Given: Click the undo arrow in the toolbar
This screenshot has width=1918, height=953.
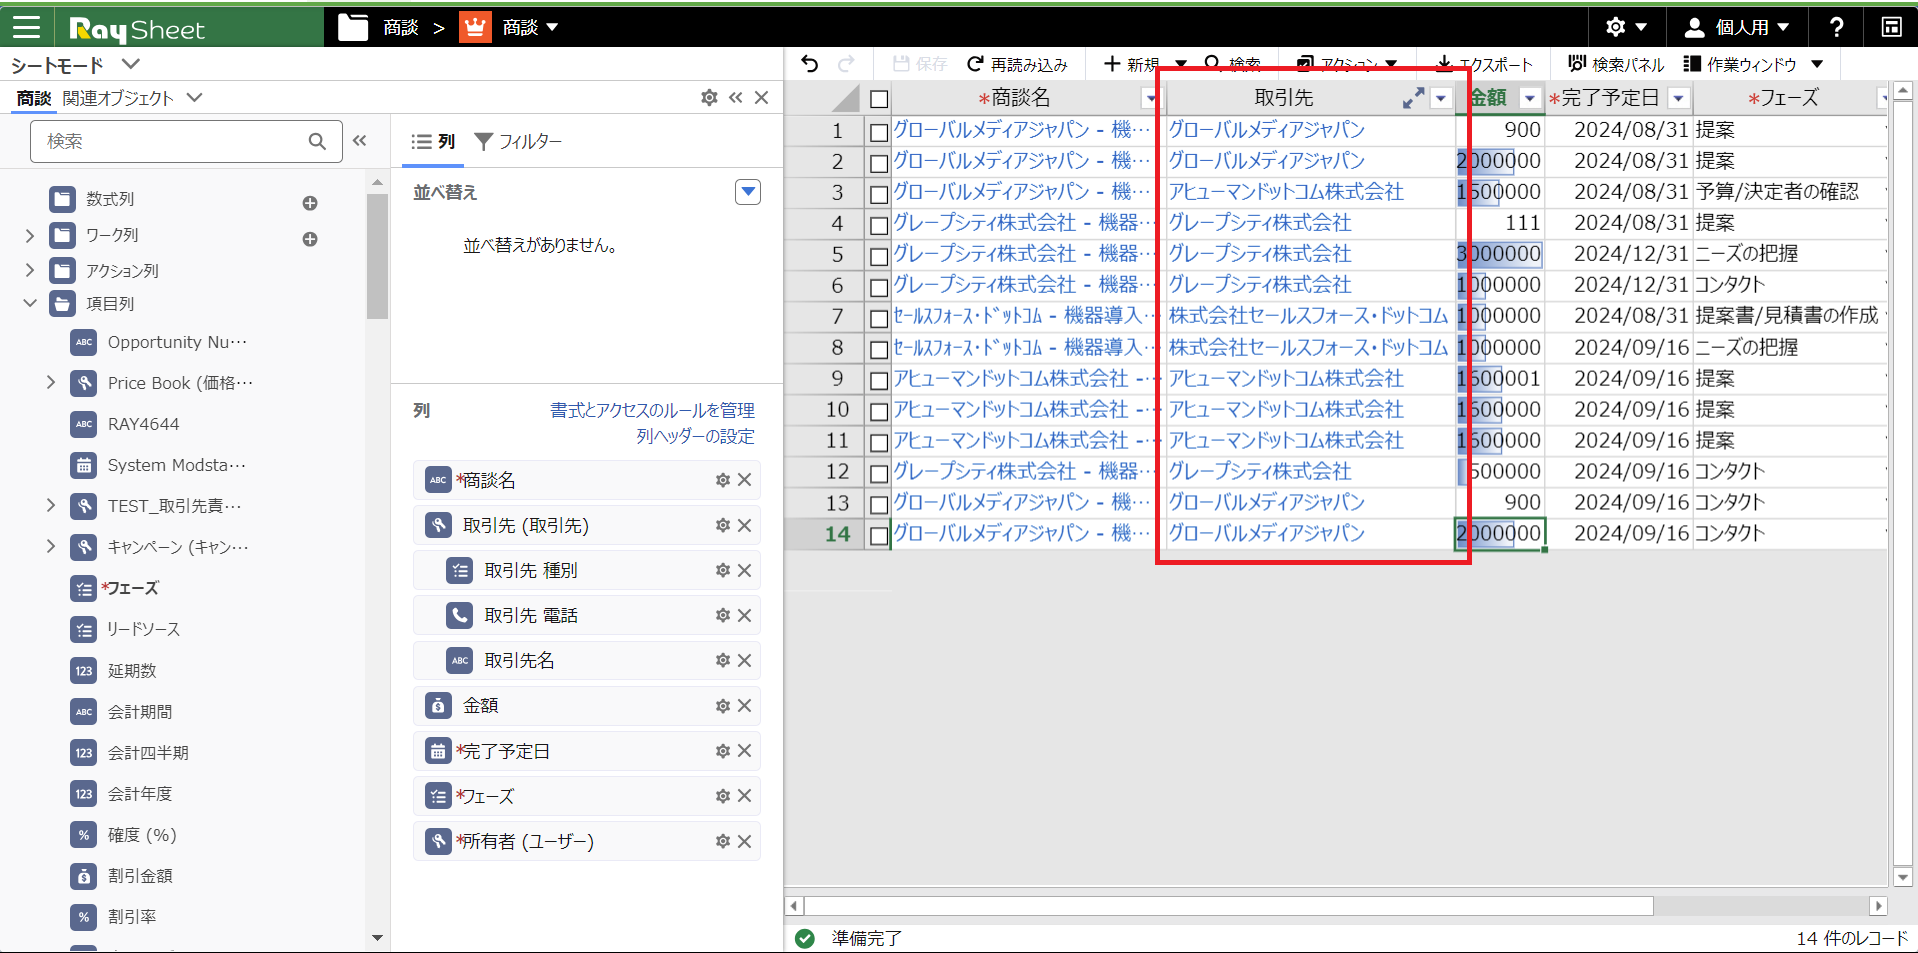Looking at the screenshot, I should 810,65.
